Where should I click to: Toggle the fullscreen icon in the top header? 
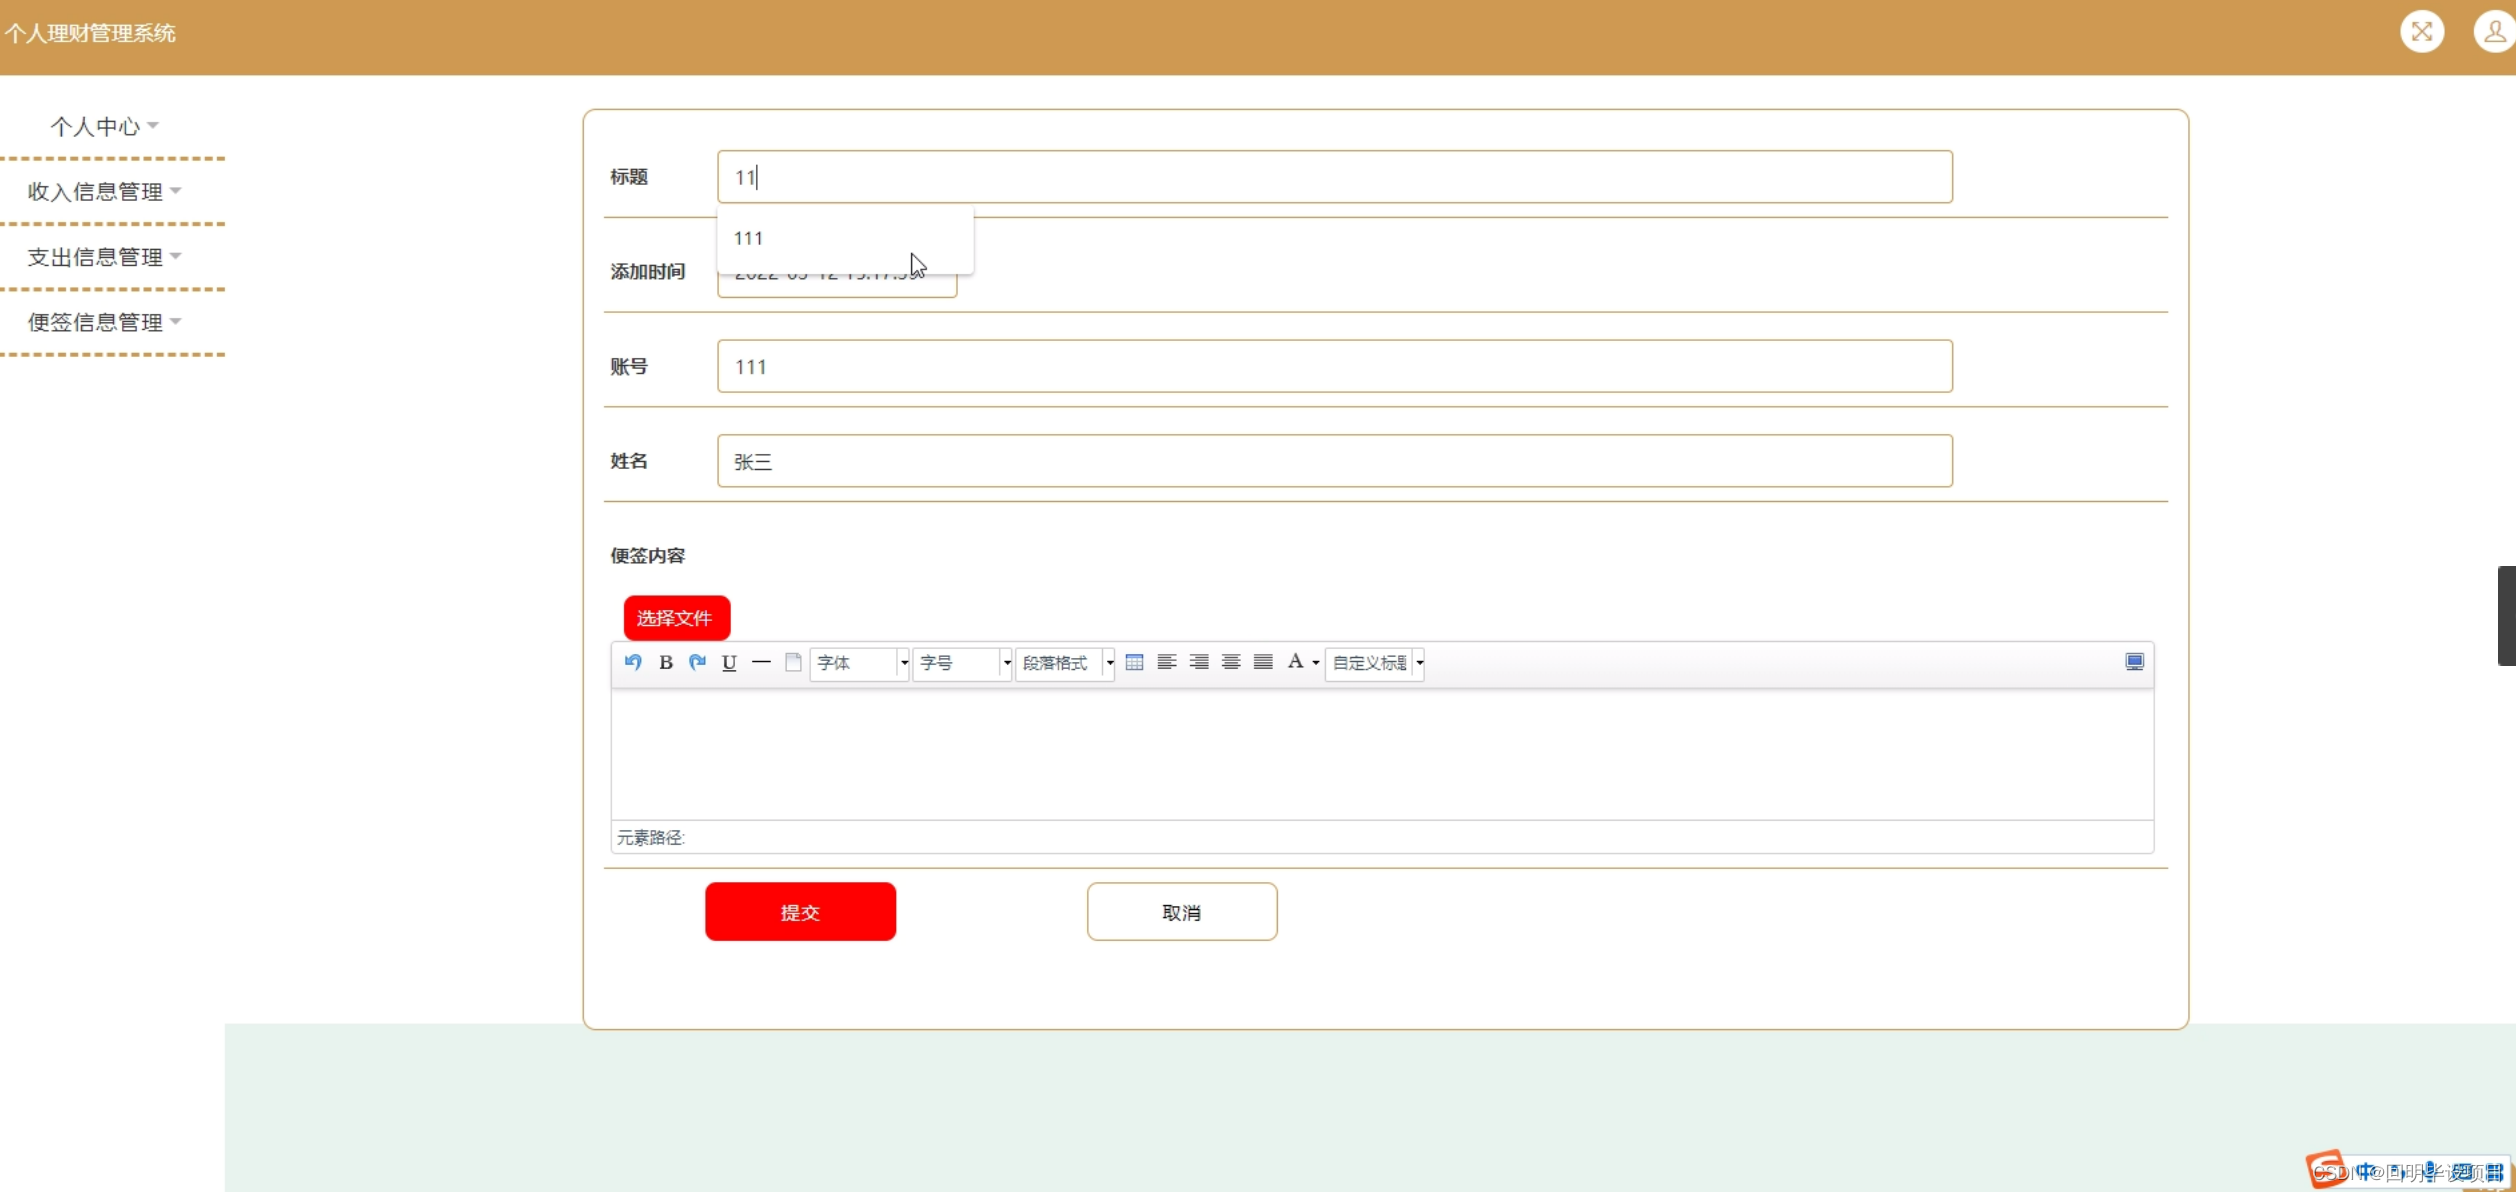[2421, 32]
